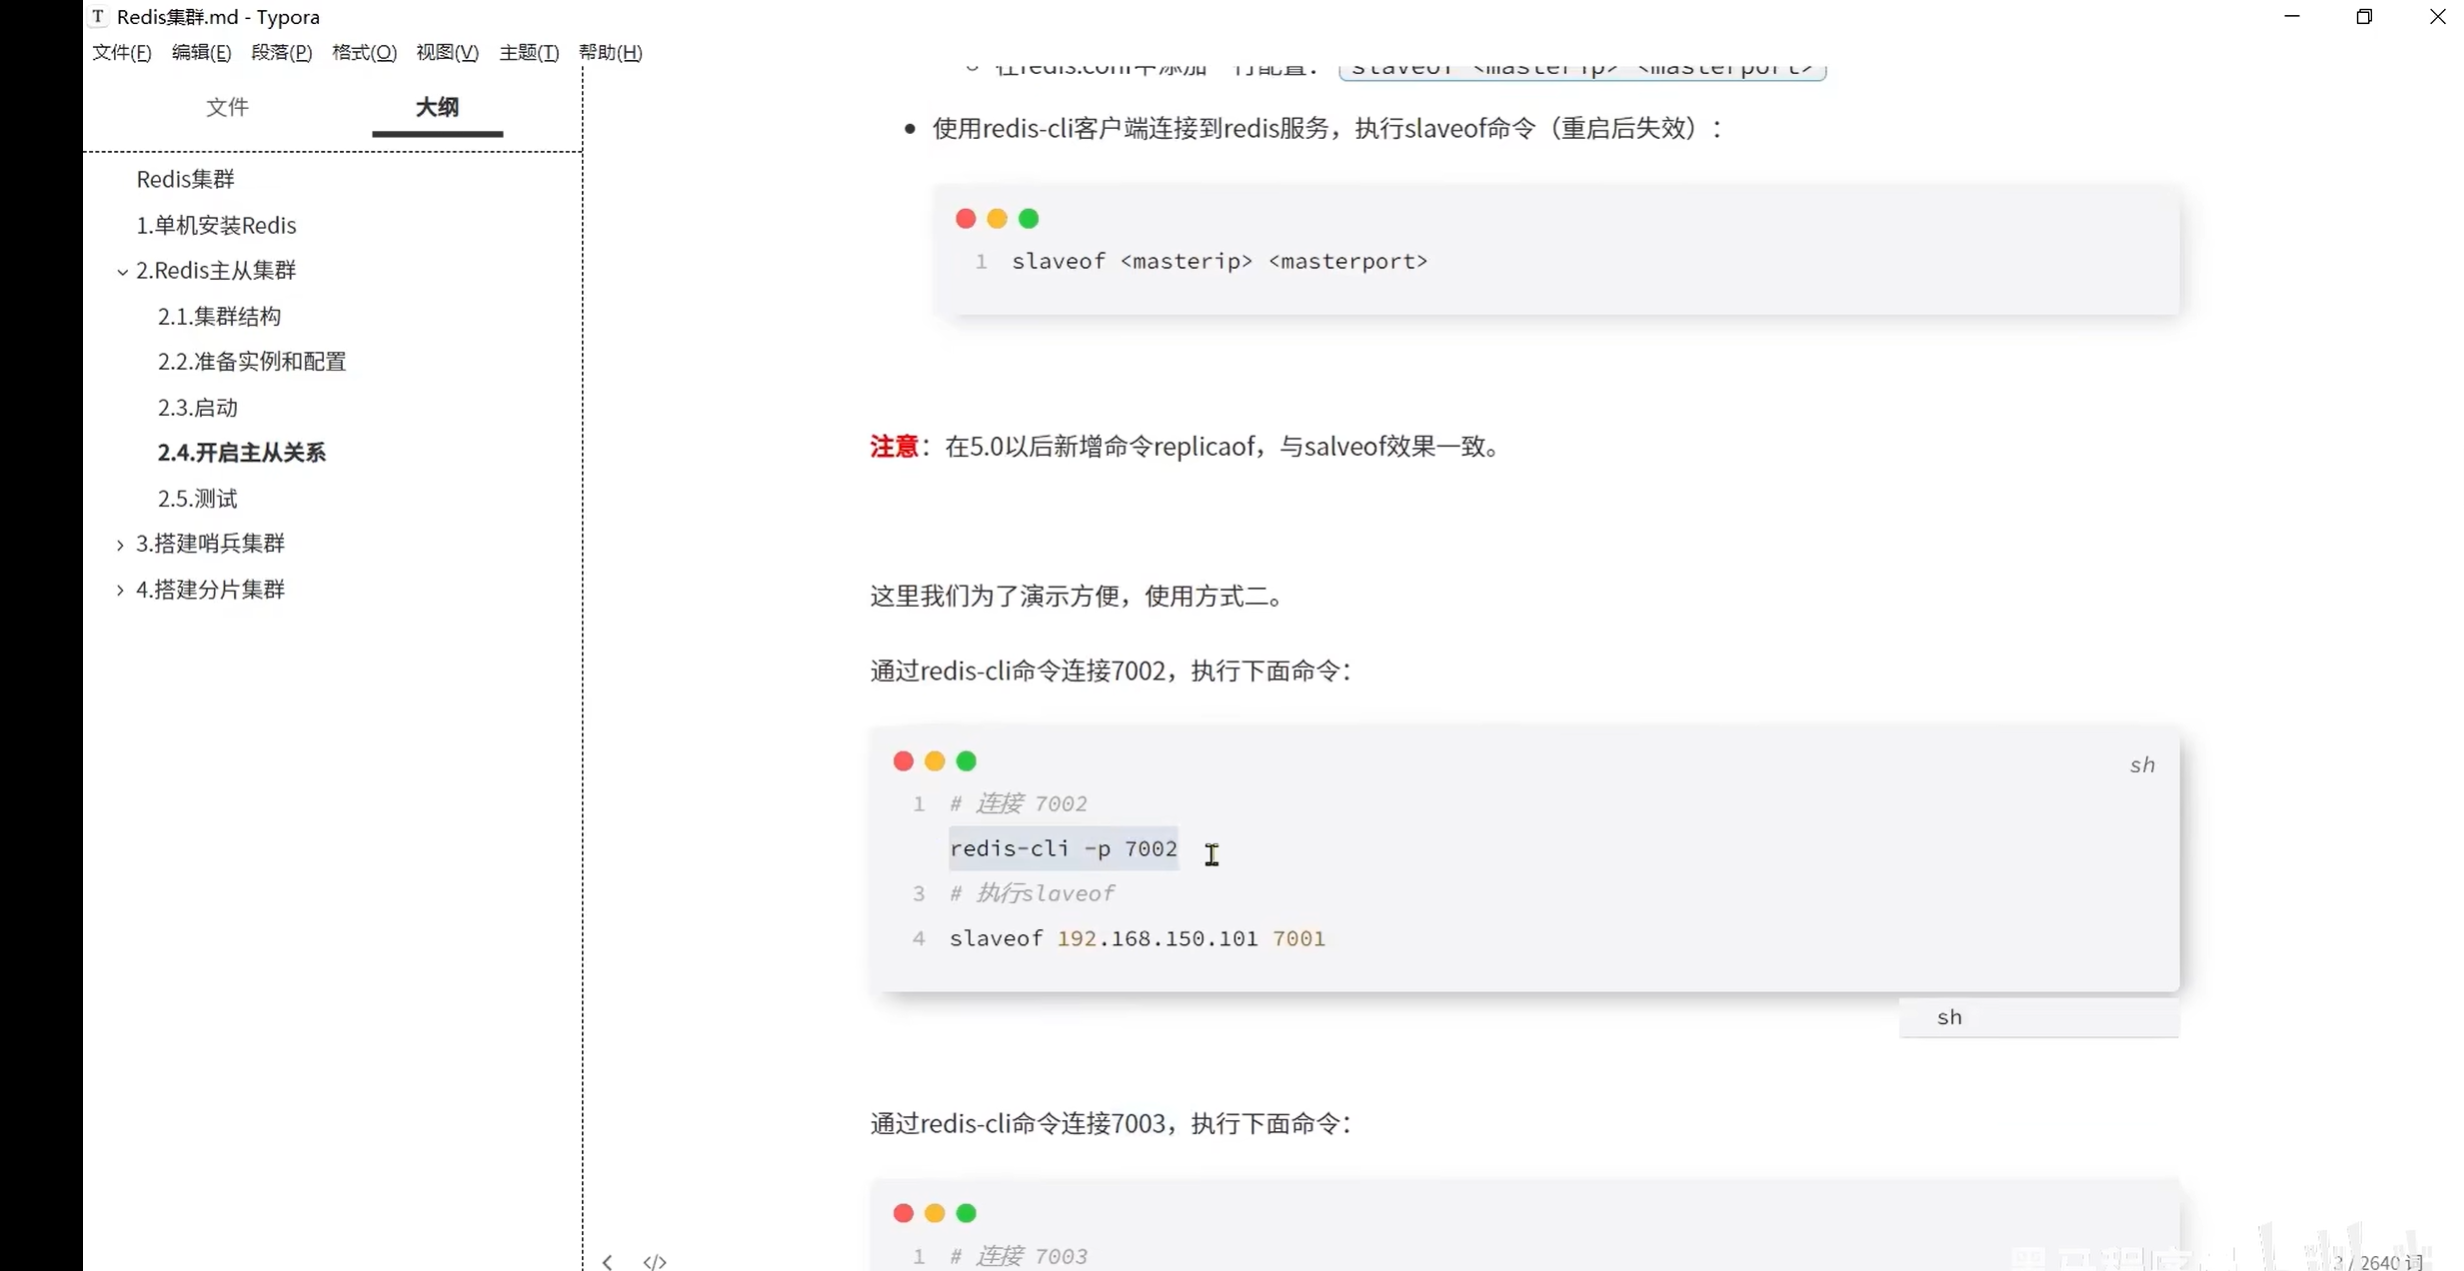Click the redis-cli -p 7002 code line
The image size is (2464, 1271).
pos(1062,849)
